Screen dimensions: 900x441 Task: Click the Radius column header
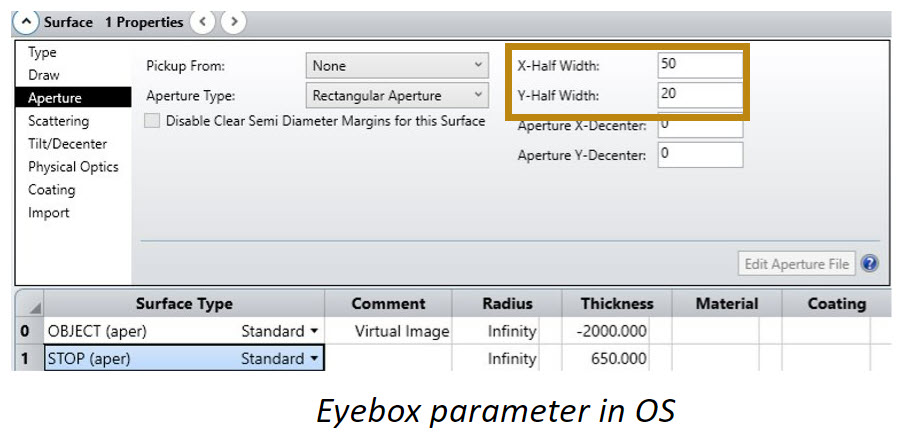click(507, 303)
